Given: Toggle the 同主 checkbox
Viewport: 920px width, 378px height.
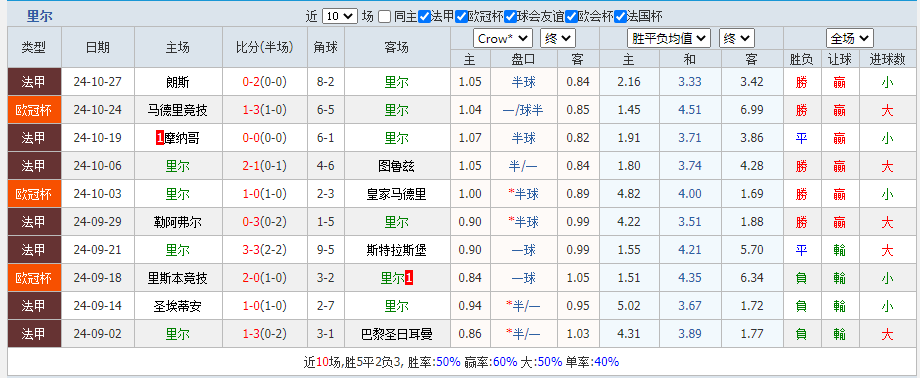Looking at the screenshot, I should click(x=384, y=17).
